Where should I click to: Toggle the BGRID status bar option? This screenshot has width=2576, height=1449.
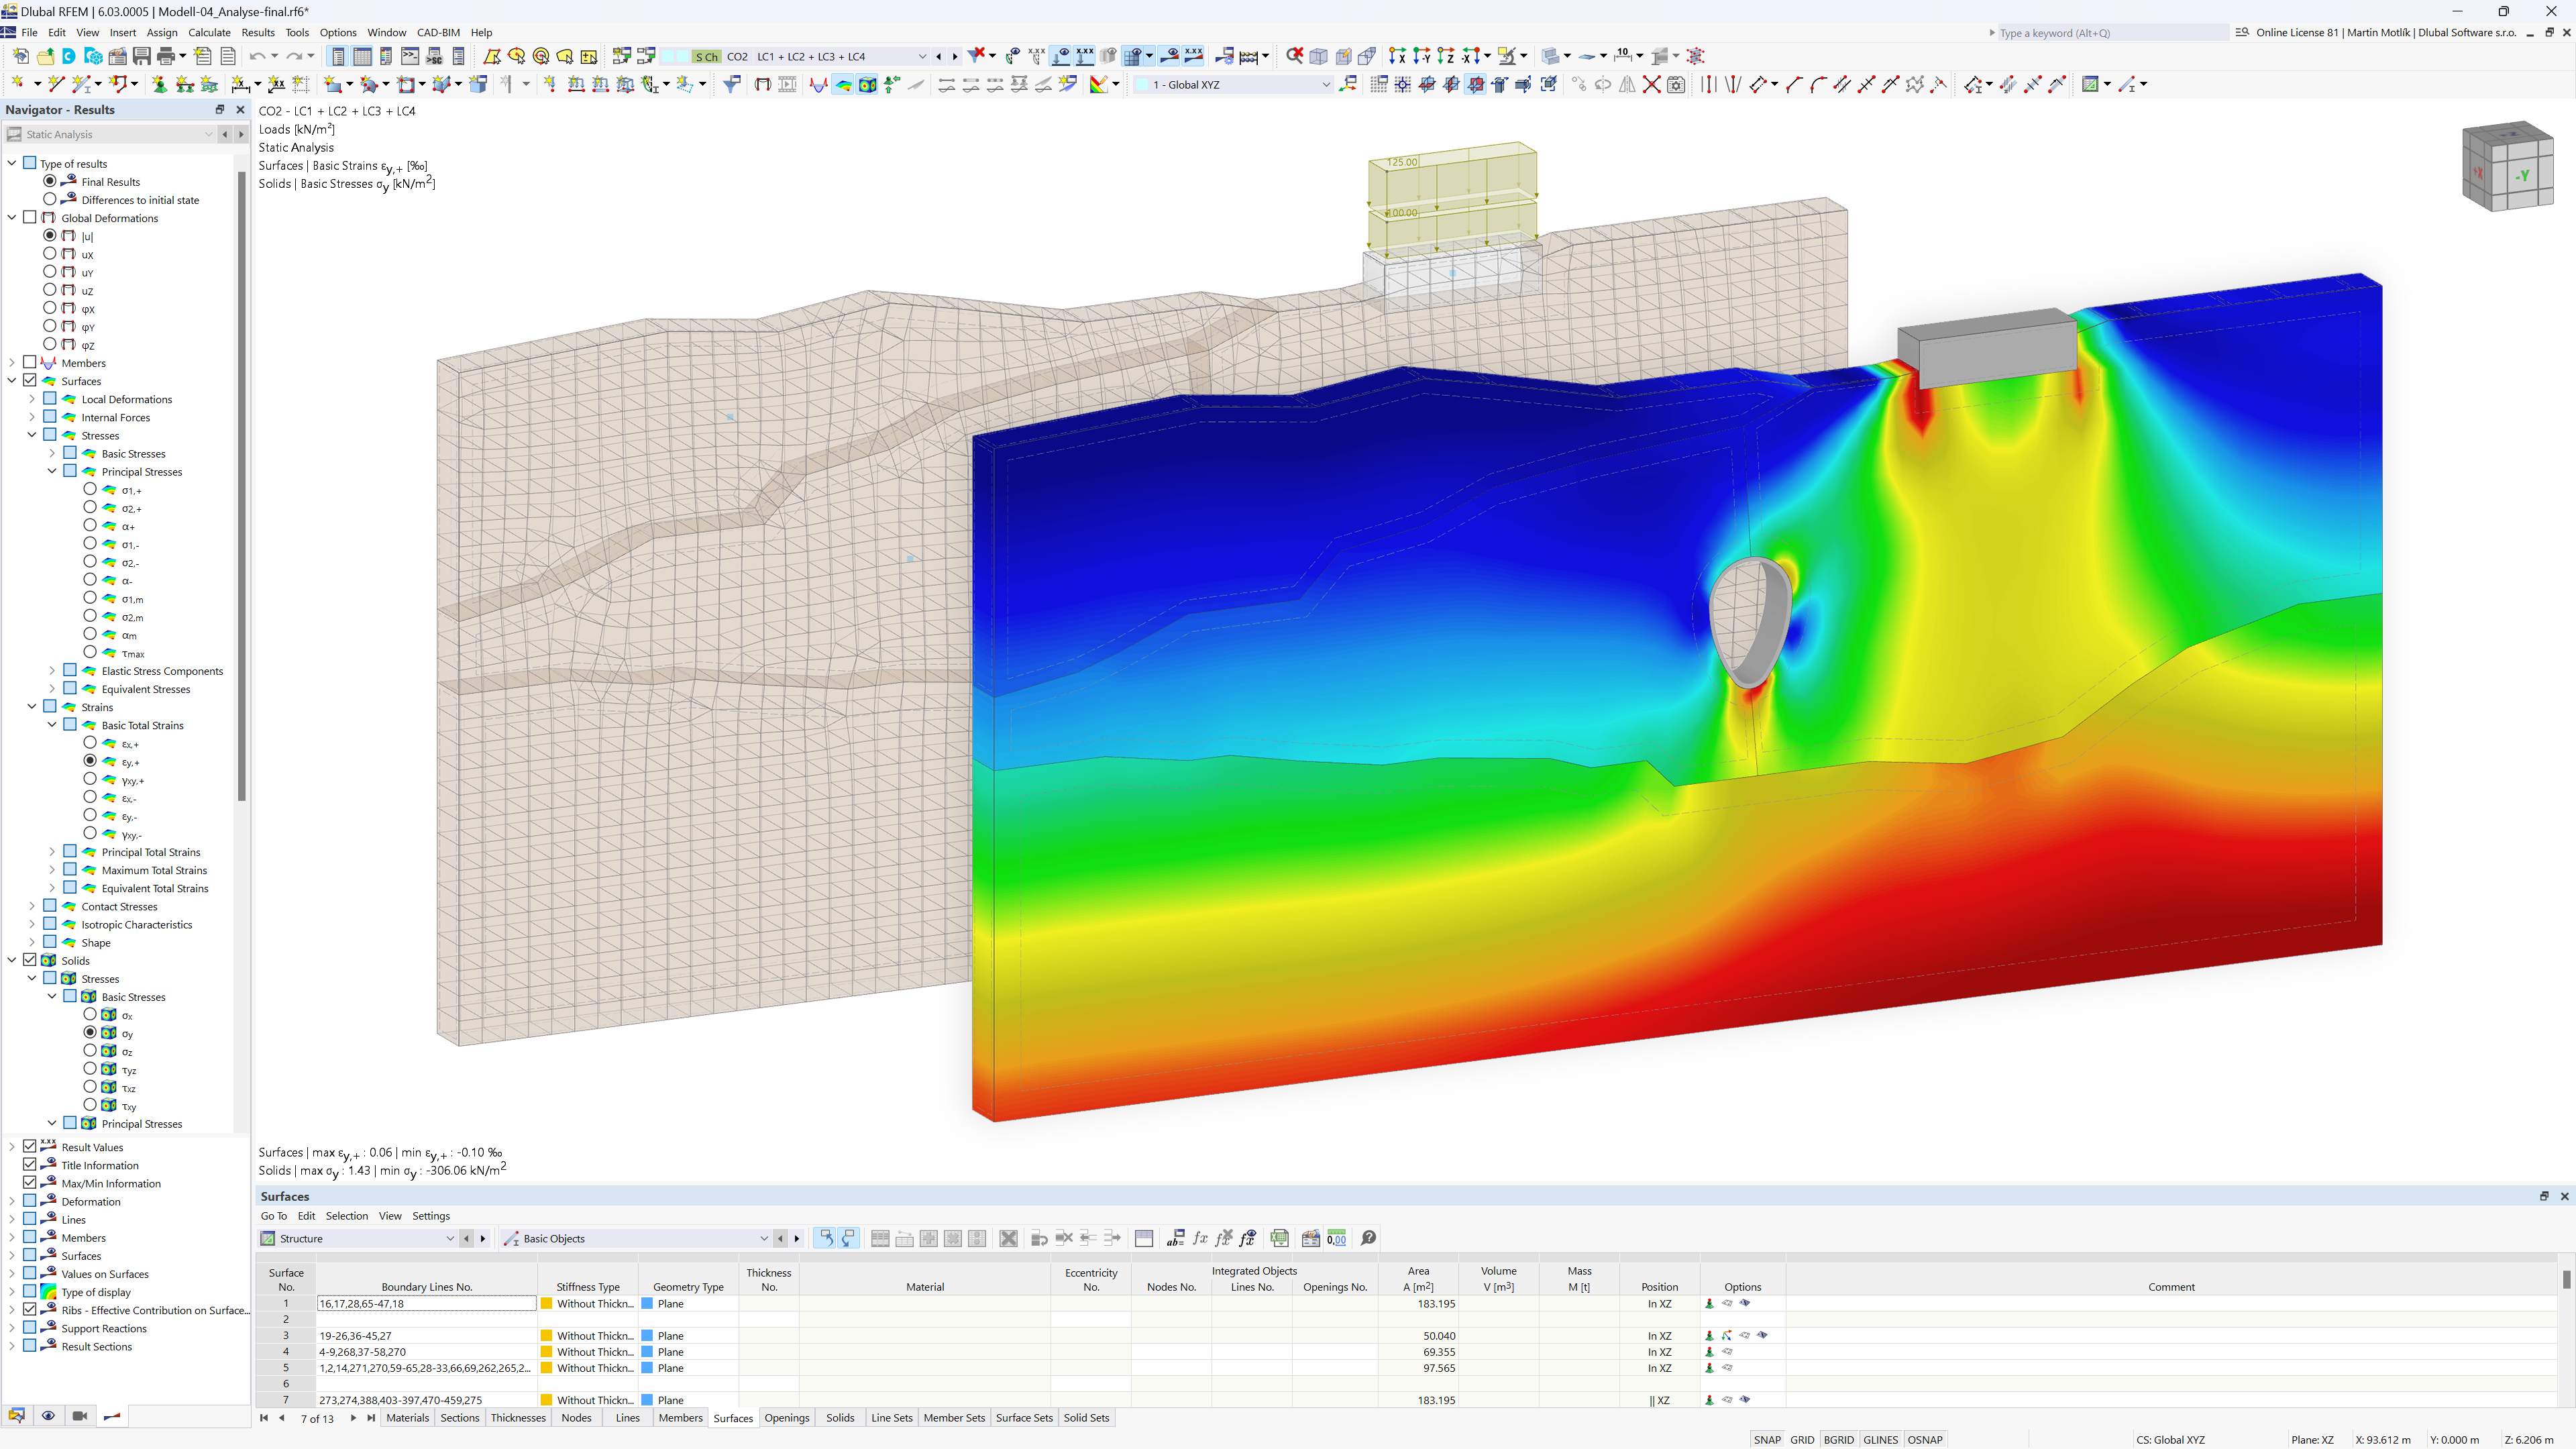[x=1840, y=1437]
